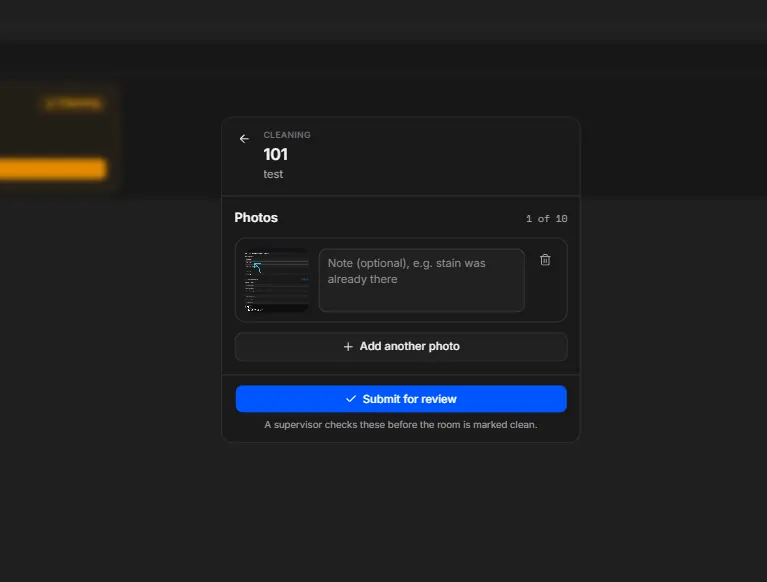Viewport: 767px width, 582px height.
Task: Open the uploaded photo thumbnail
Action: (276, 280)
